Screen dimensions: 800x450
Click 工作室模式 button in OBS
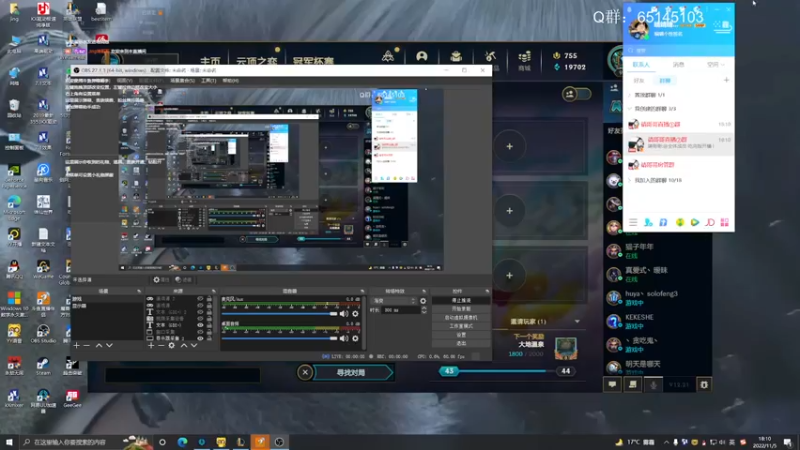461,326
